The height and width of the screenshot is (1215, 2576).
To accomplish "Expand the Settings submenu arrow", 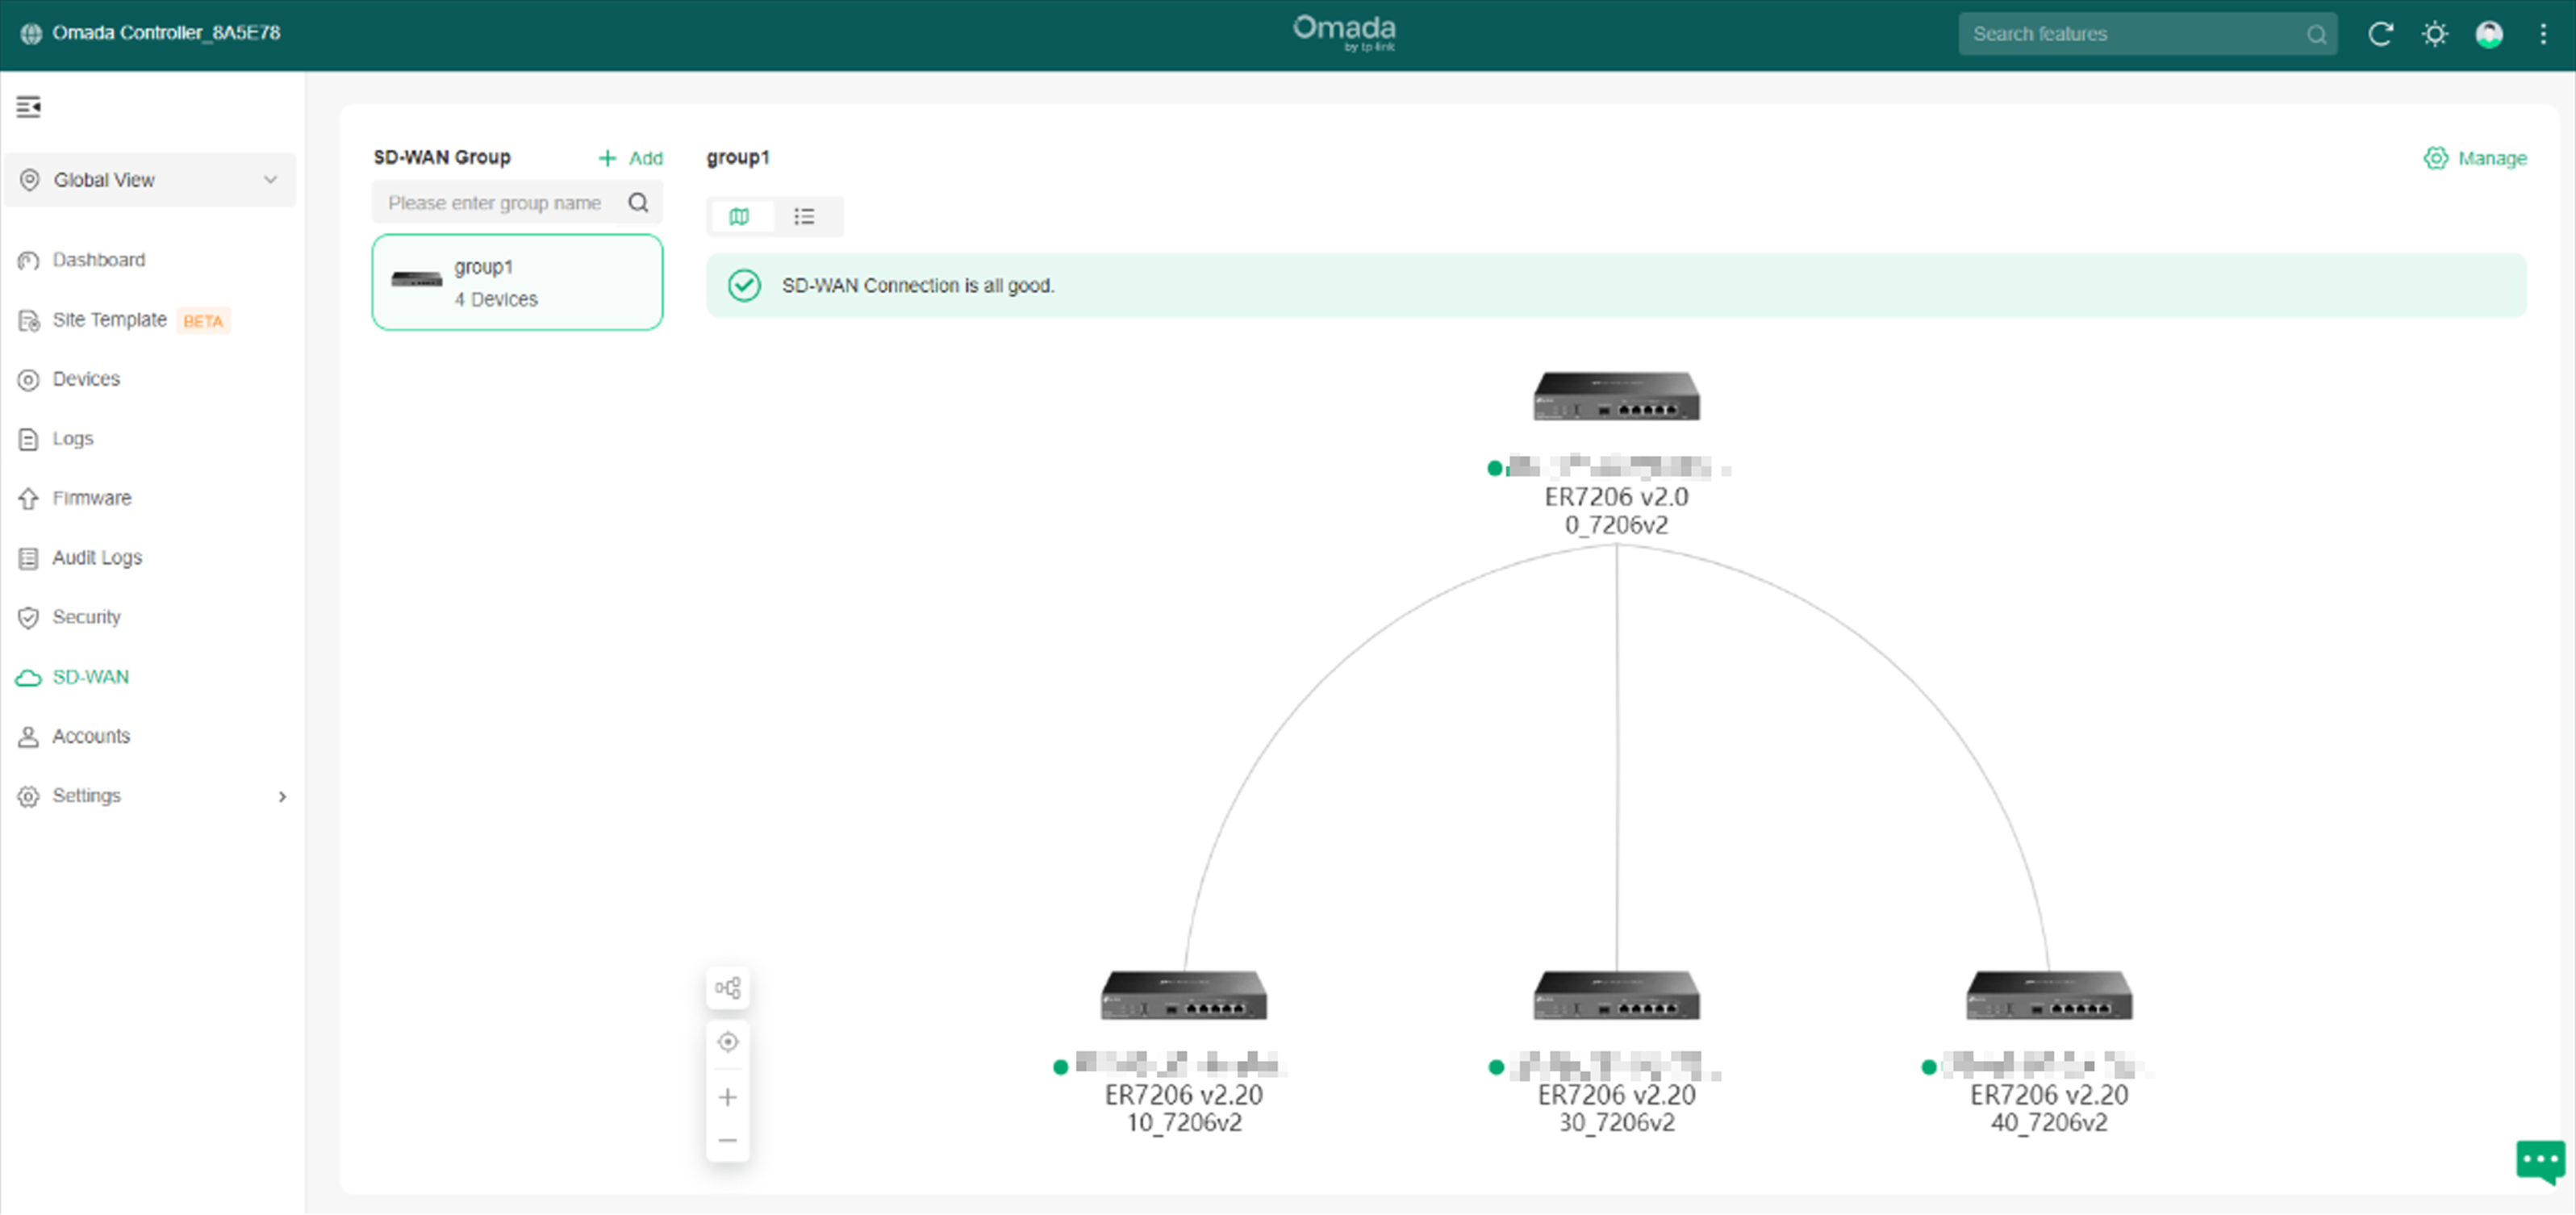I will (282, 797).
